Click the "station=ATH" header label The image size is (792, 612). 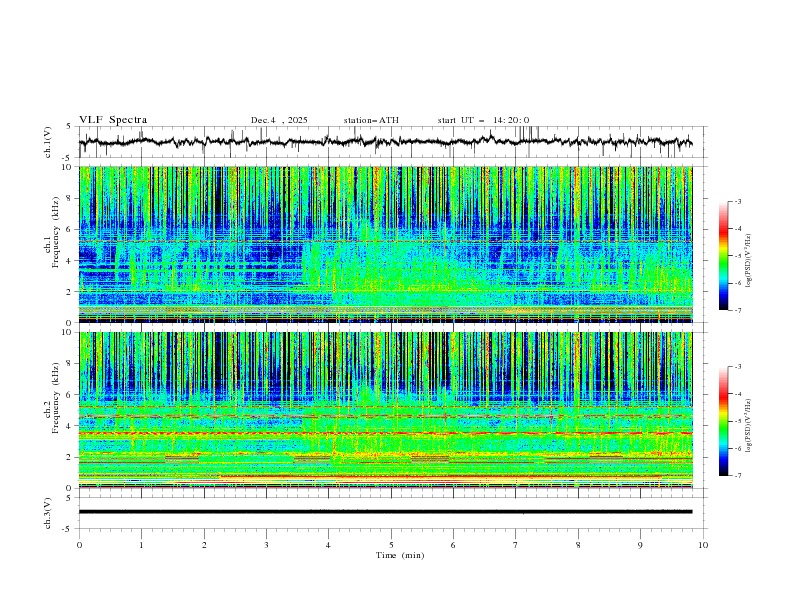[x=371, y=120]
